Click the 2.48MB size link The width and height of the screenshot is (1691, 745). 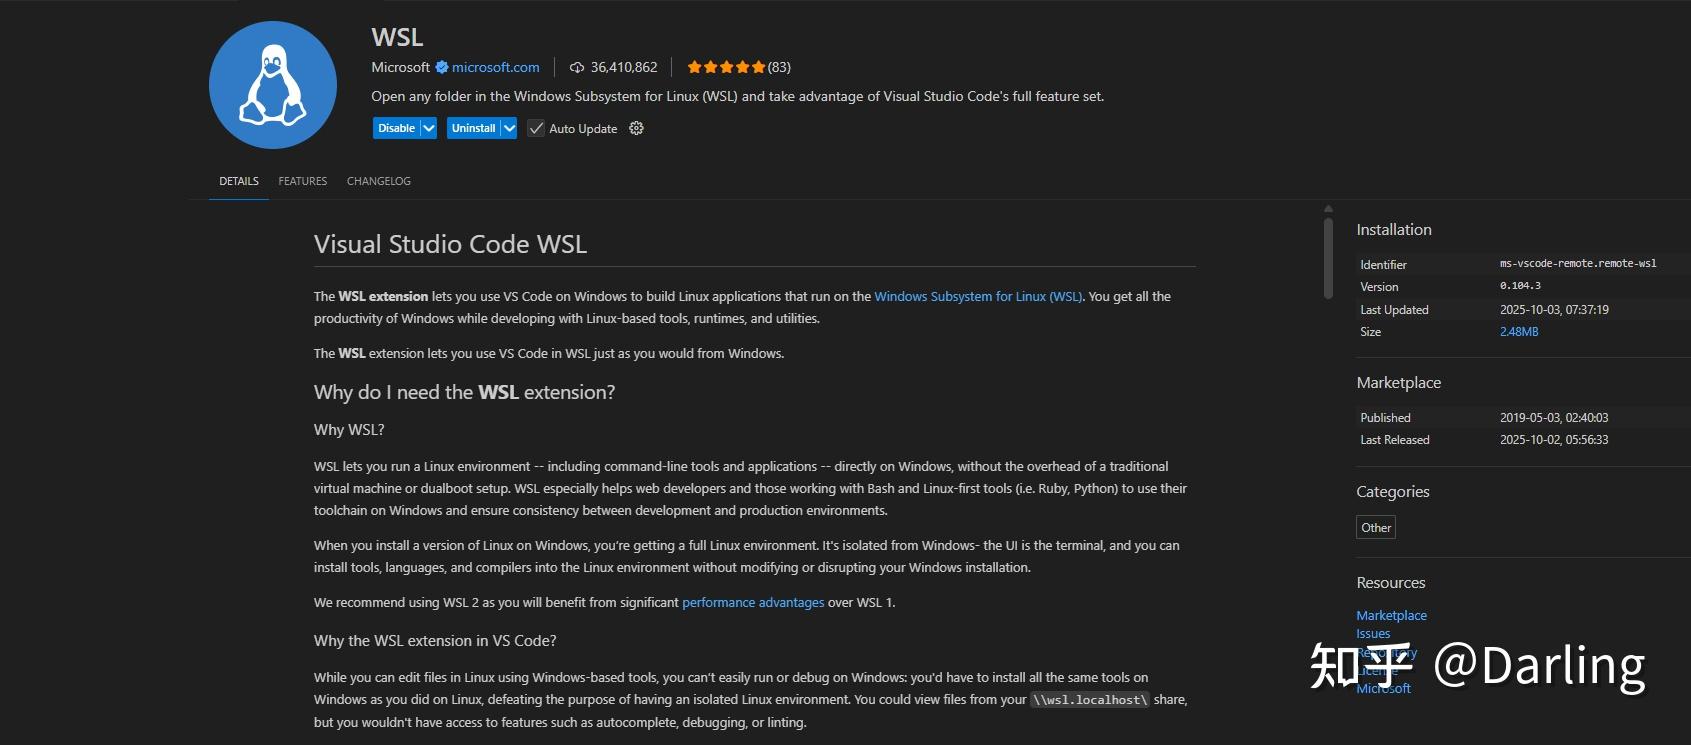(x=1521, y=331)
